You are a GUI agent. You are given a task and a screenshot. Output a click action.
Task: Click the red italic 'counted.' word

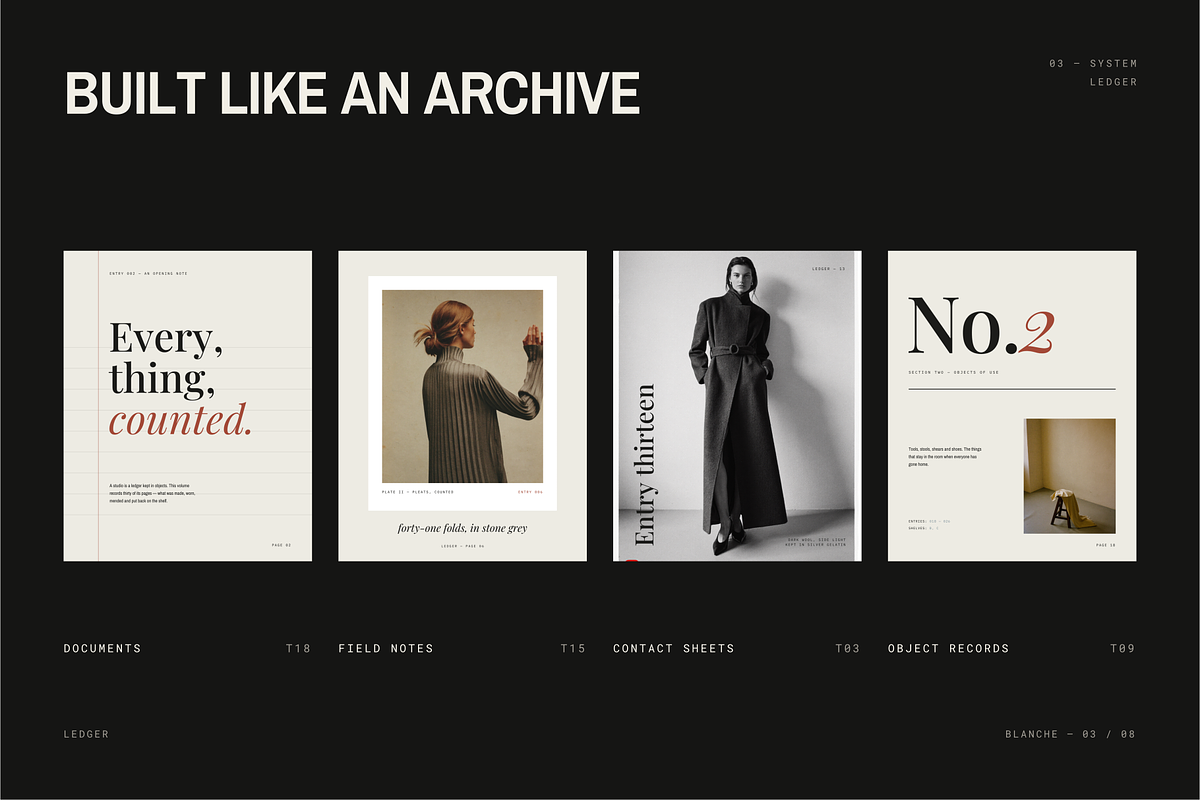pyautogui.click(x=180, y=421)
